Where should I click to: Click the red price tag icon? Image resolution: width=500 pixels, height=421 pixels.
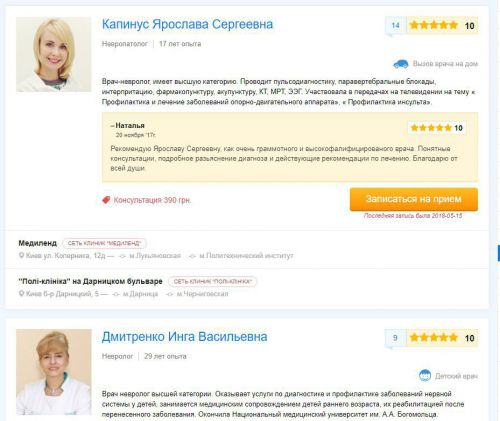pos(106,200)
